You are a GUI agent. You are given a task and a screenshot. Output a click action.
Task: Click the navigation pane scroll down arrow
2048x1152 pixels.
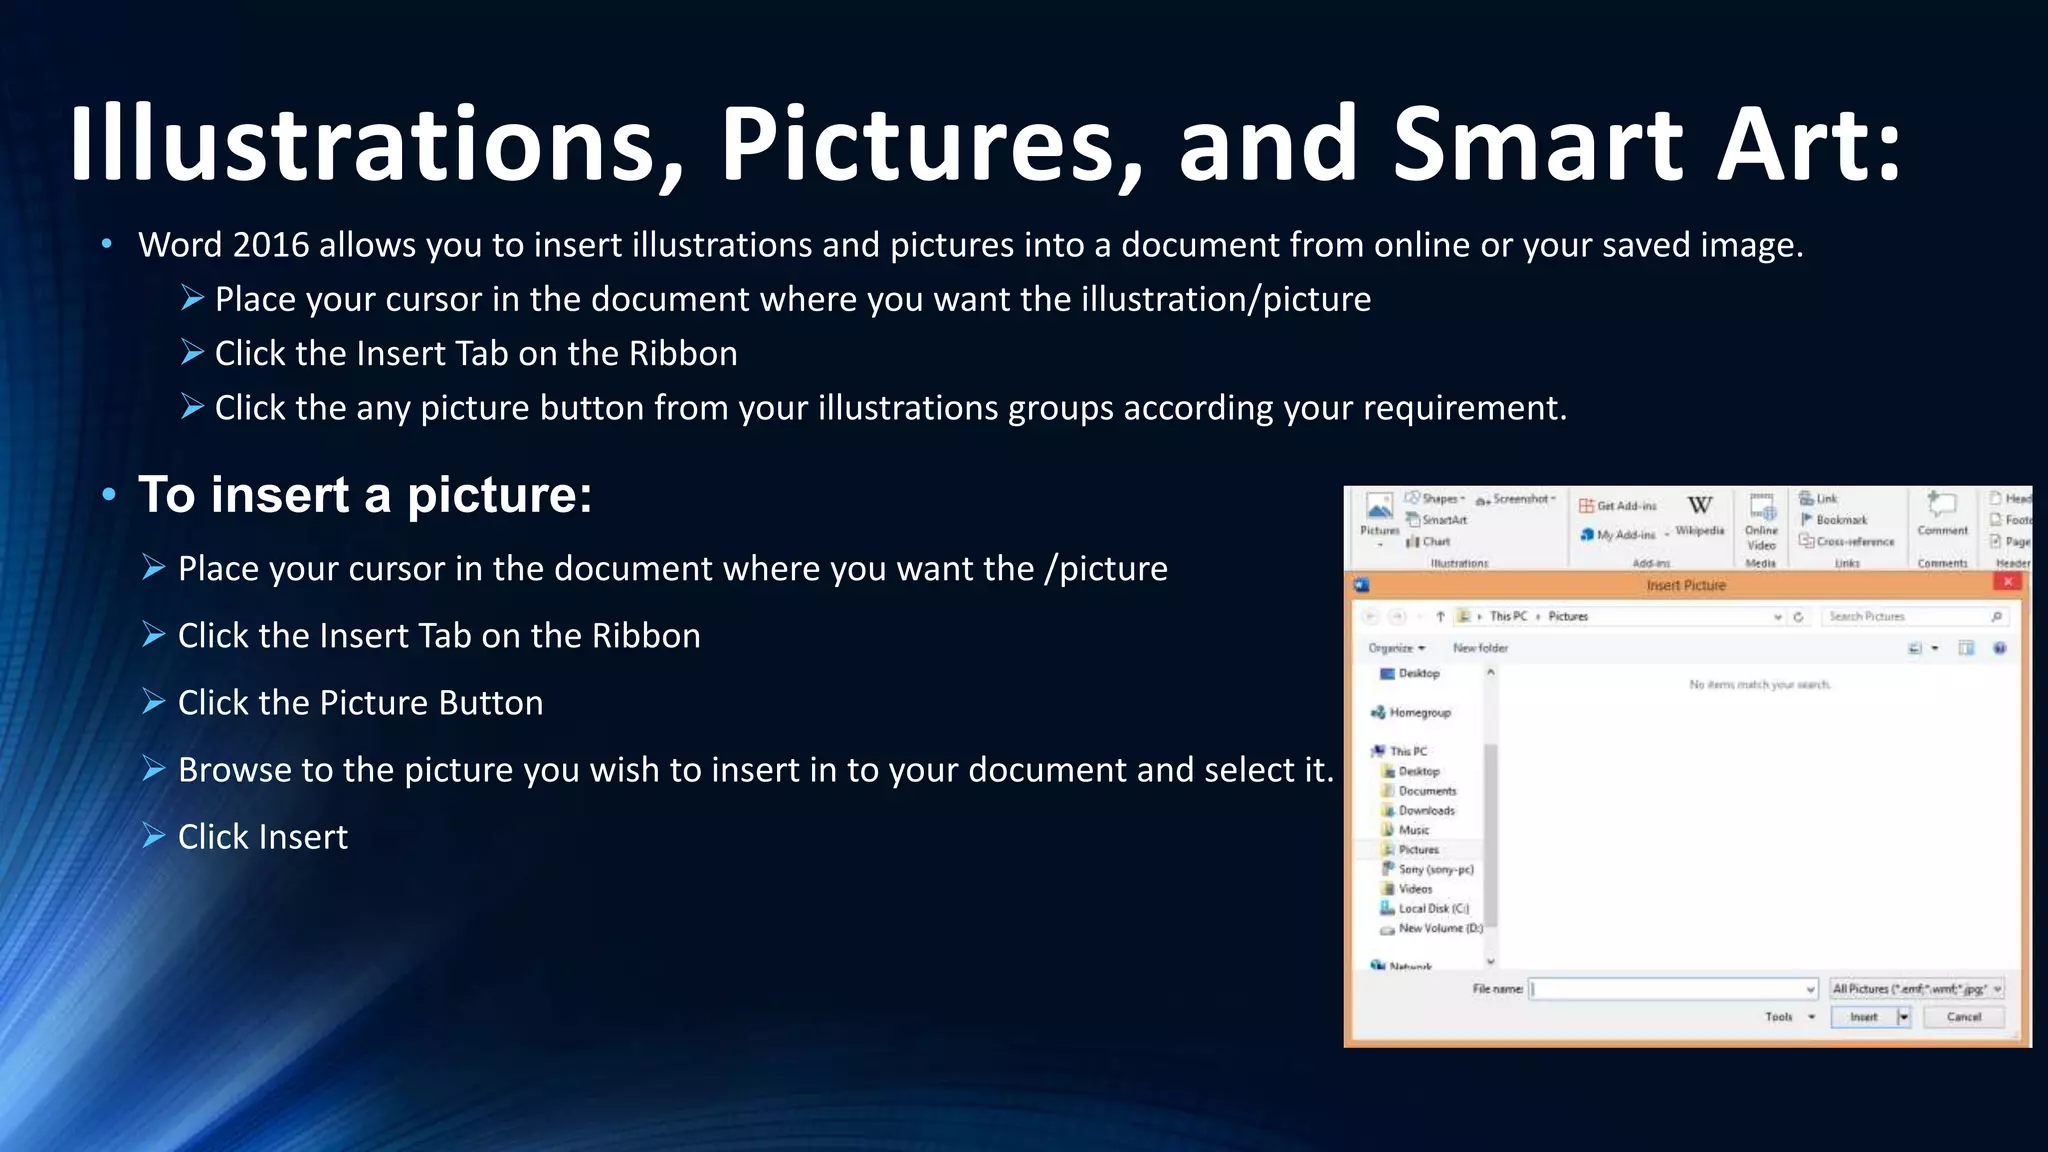coord(1490,961)
